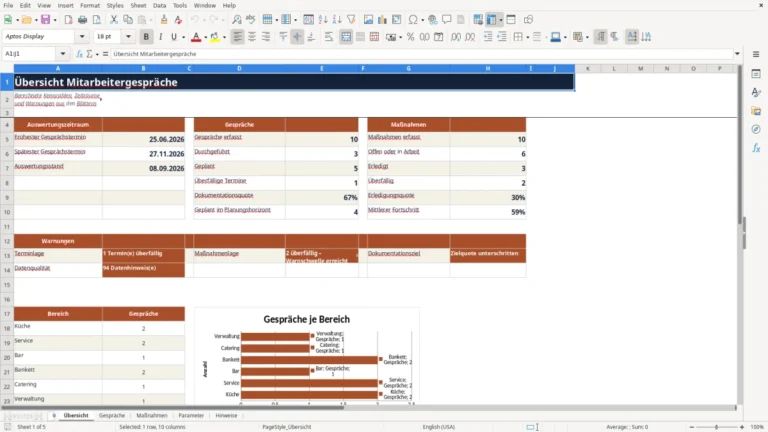This screenshot has width=768, height=432.
Task: Open the Data menu
Action: (x=159, y=5)
